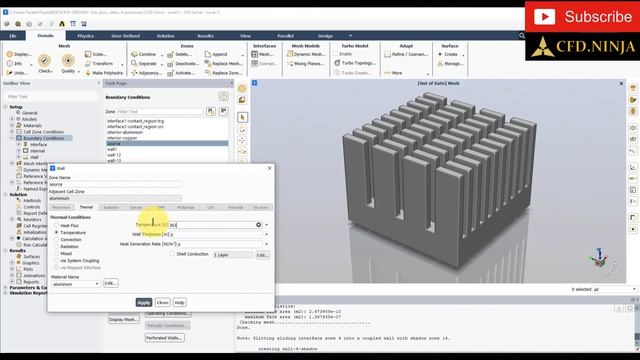Image resolution: width=640 pixels, height=360 pixels.
Task: Click the pan view tool in the graphics toolbar
Action: 242,140
